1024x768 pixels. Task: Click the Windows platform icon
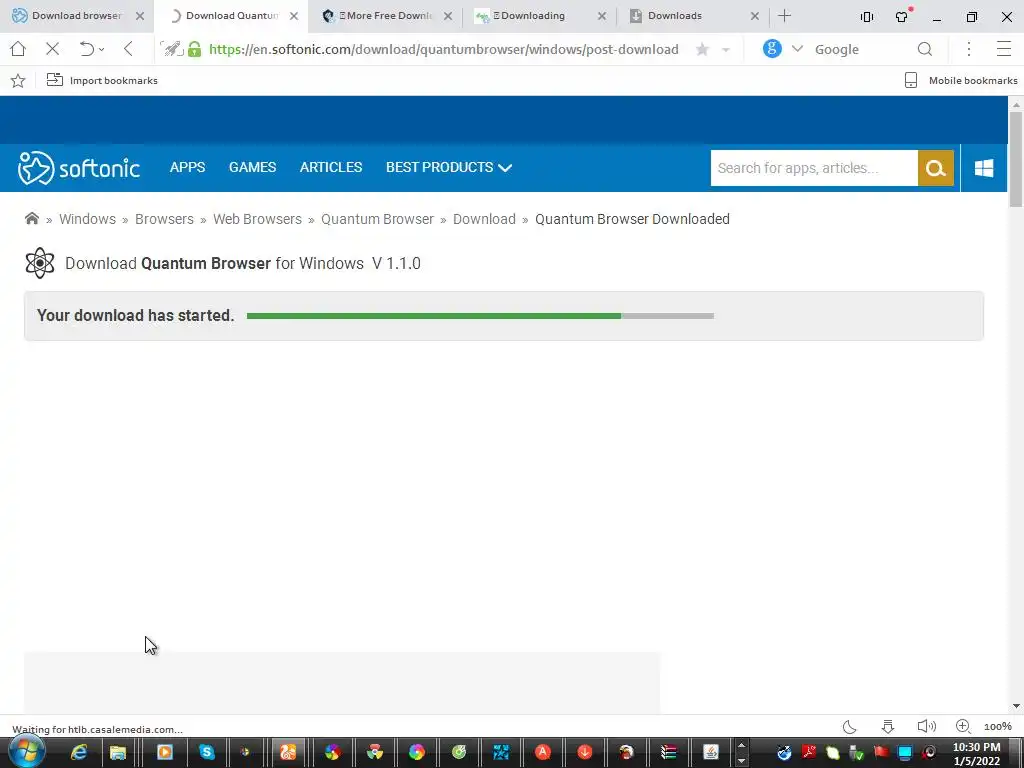[x=984, y=168]
